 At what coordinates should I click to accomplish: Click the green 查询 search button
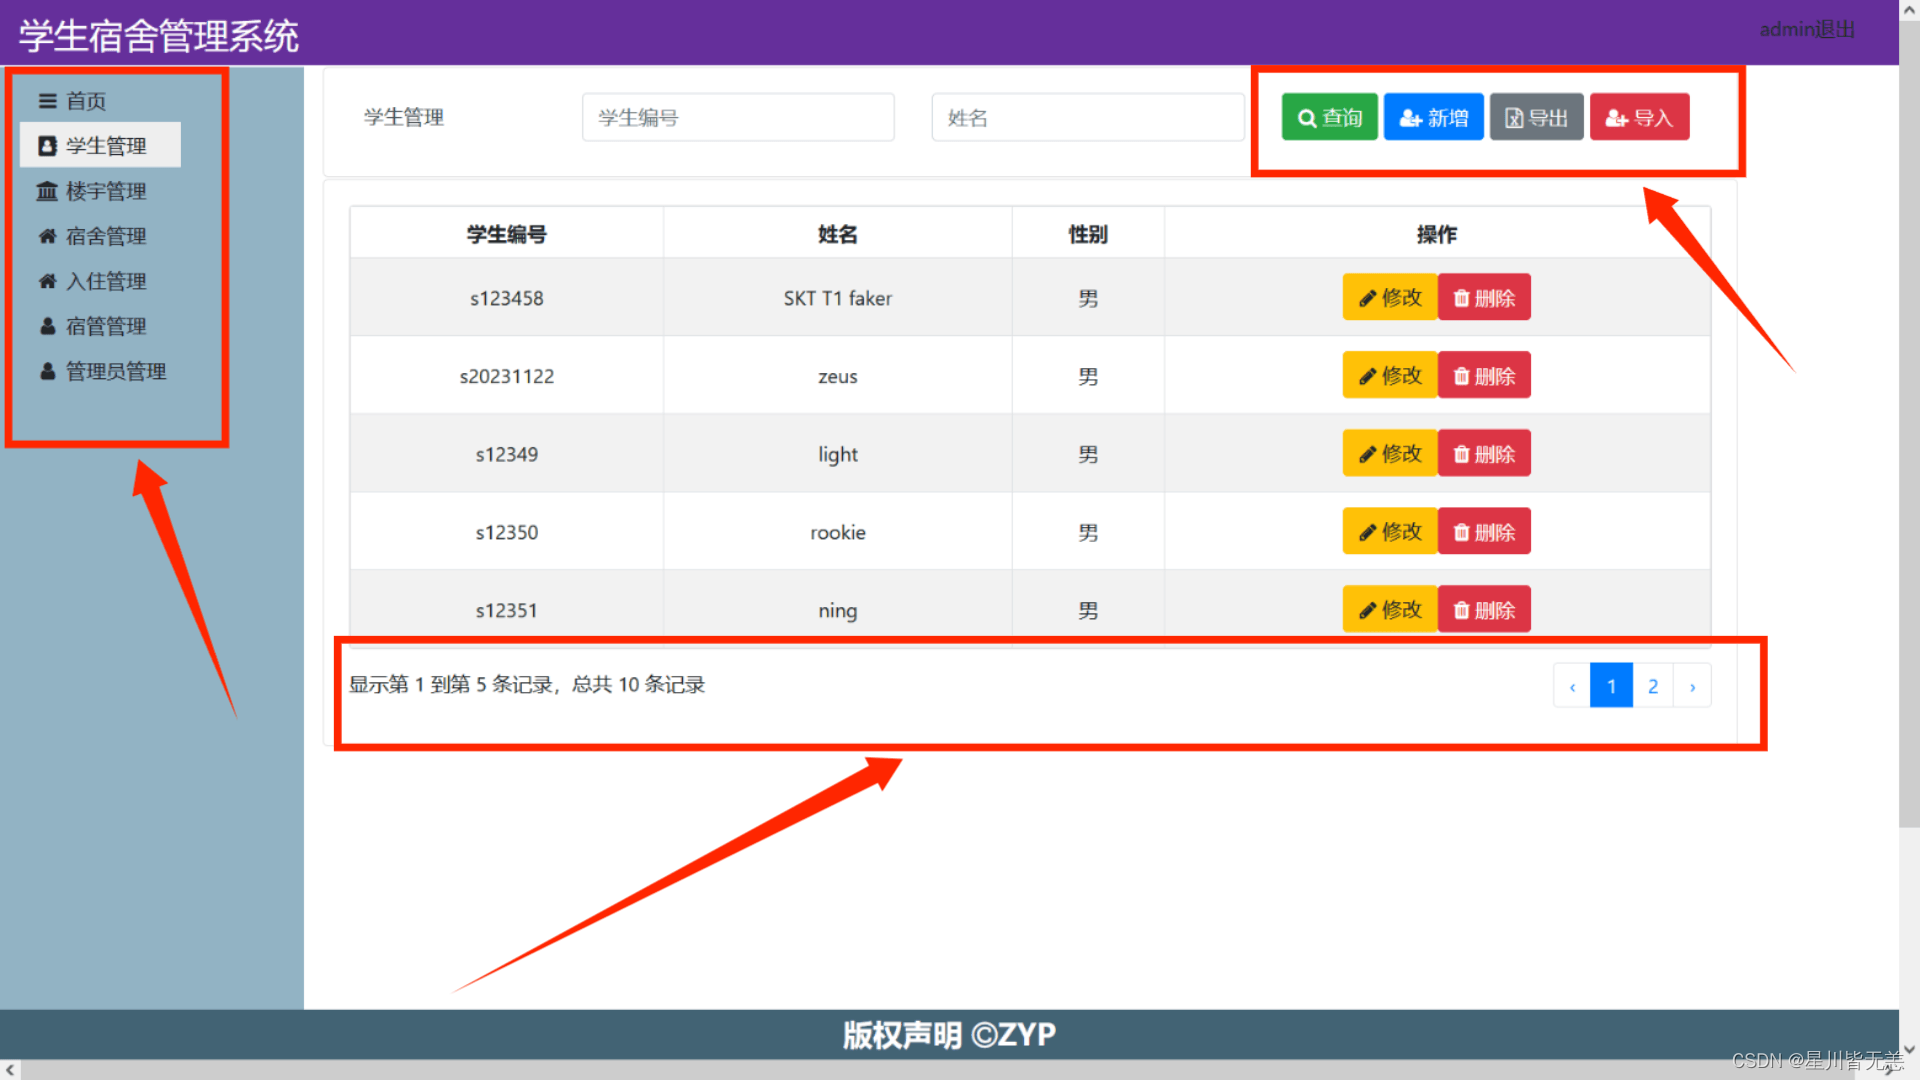pyautogui.click(x=1329, y=118)
